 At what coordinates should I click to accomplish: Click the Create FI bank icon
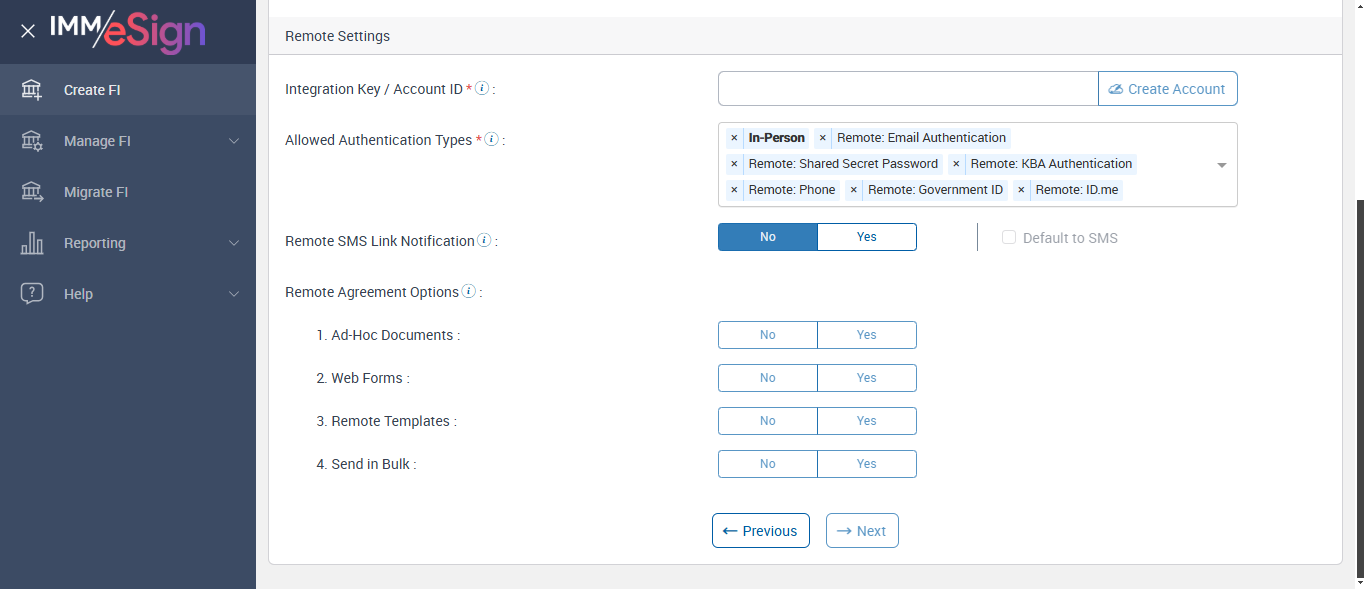coord(32,90)
